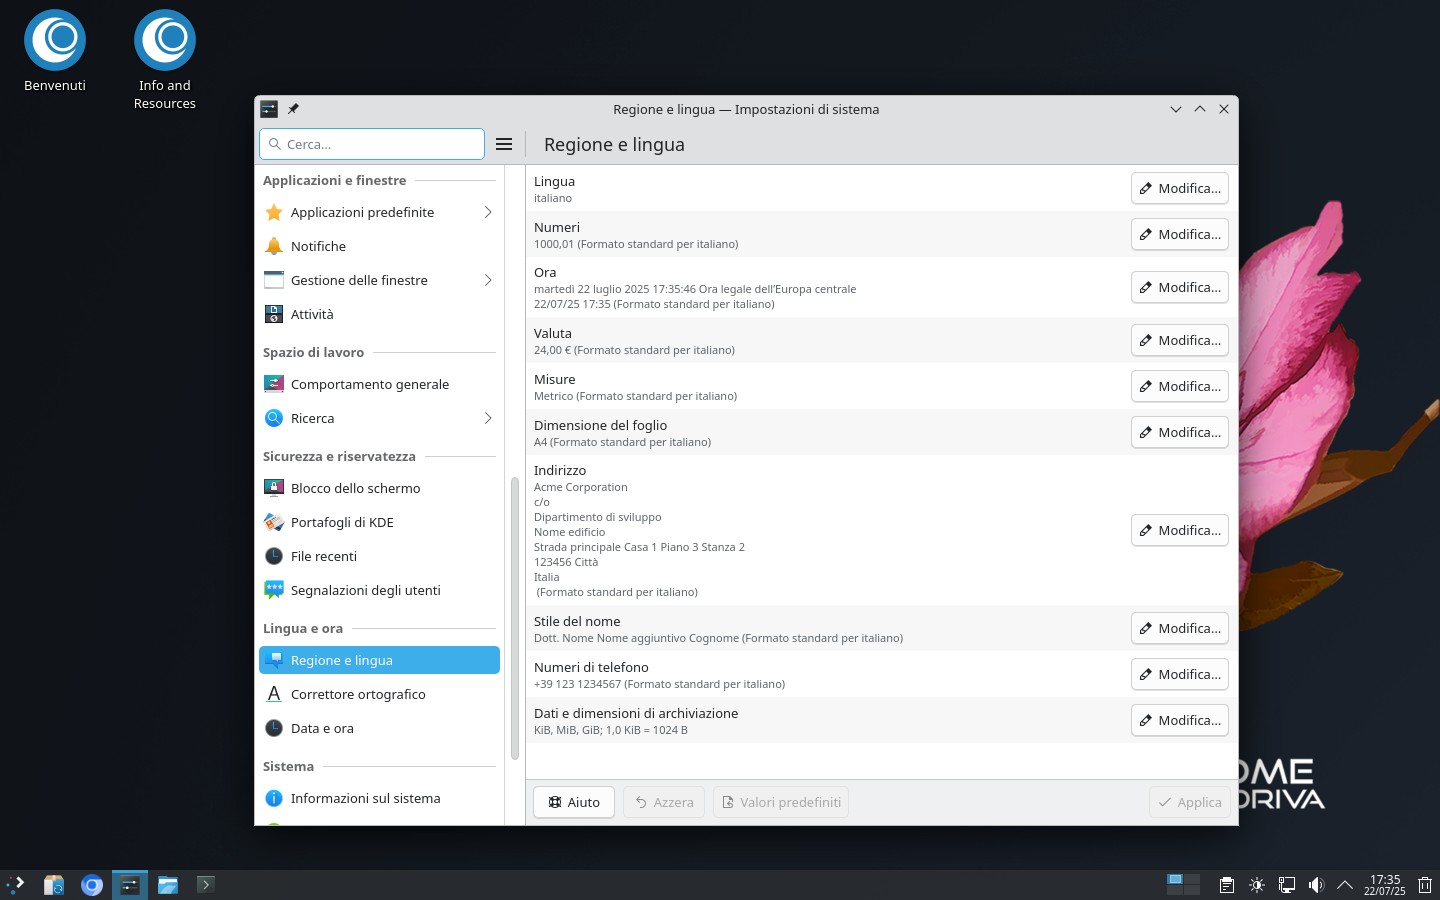
Task: Expand Gestione delle finestre submenu
Action: pos(488,280)
